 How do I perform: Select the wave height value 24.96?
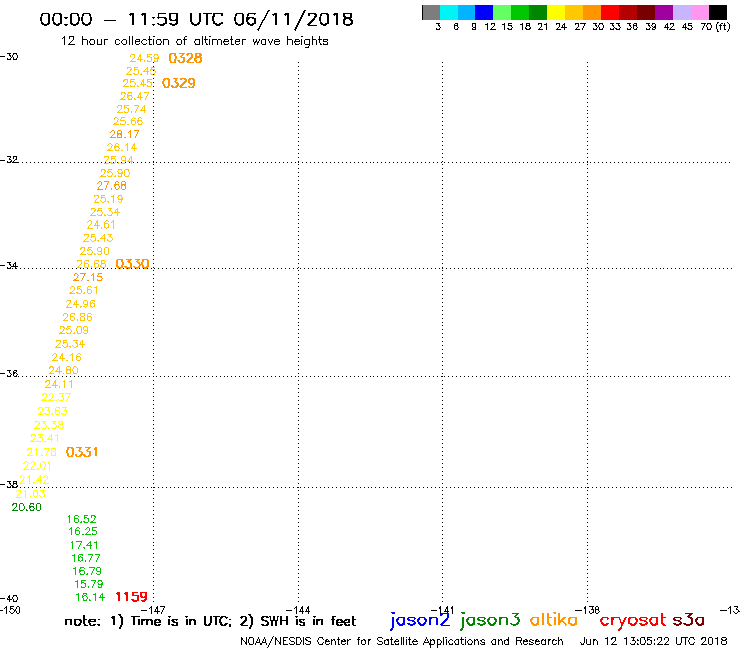pyautogui.click(x=81, y=304)
